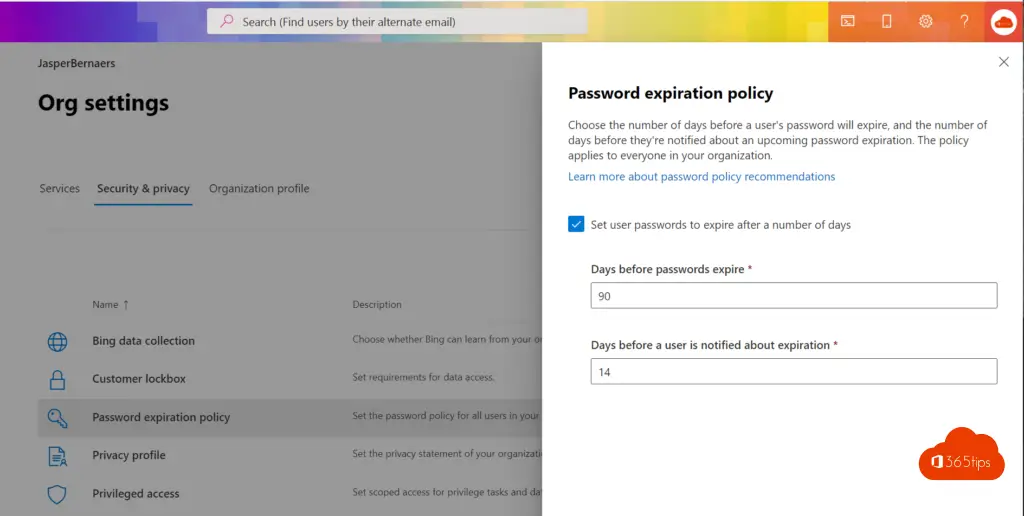Sort the list by Name column
The height and width of the screenshot is (516, 1024).
pos(110,304)
